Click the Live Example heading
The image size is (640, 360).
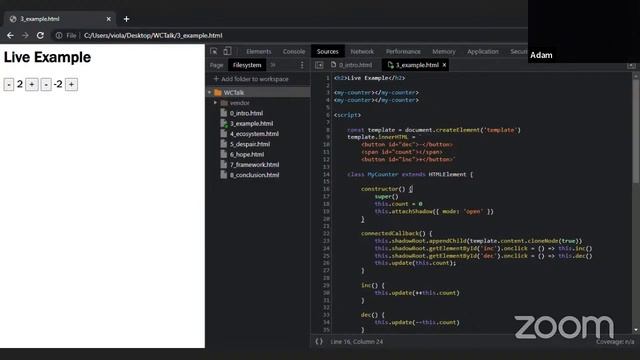tap(47, 57)
